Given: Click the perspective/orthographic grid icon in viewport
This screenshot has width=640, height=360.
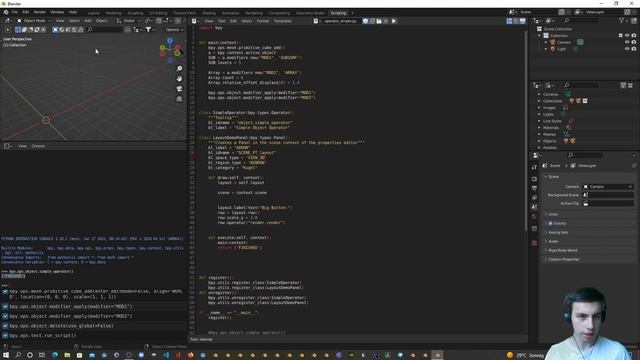Looking at the screenshot, I should coord(179,99).
